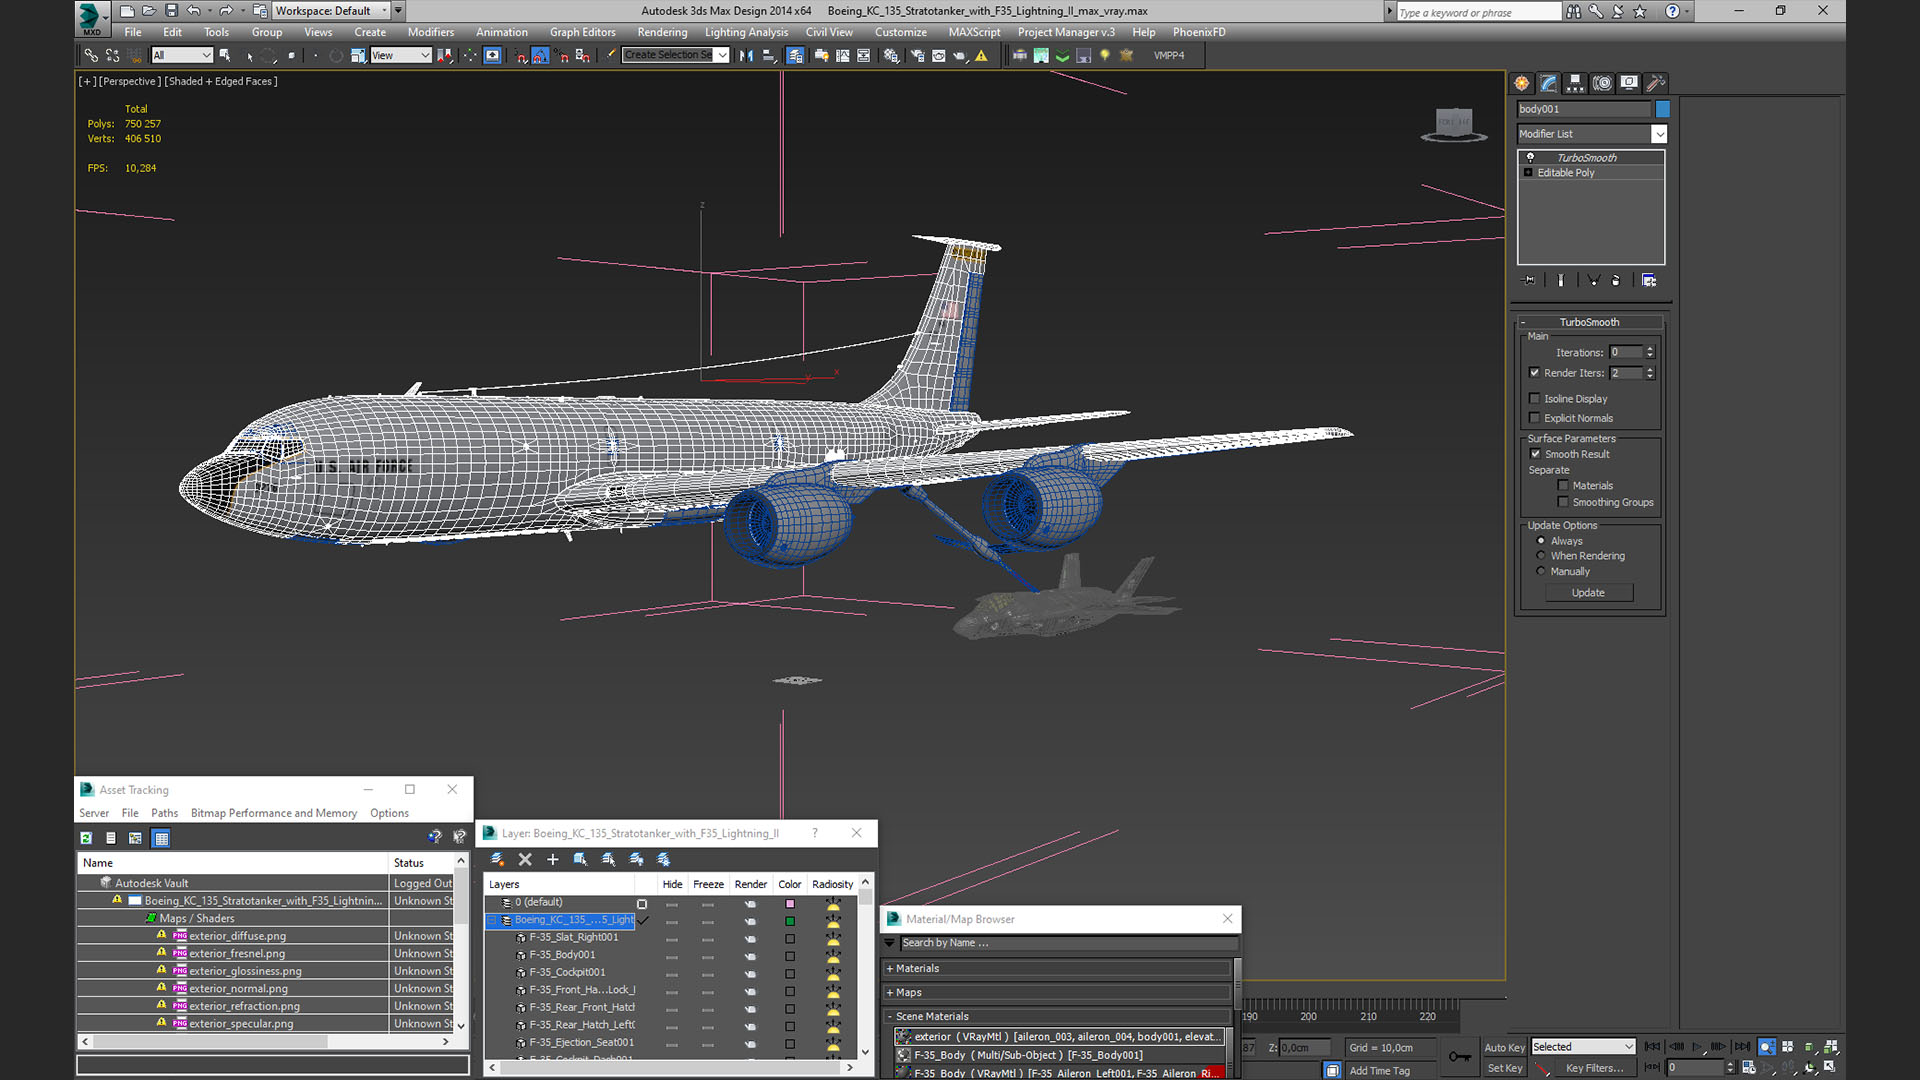Click the Set Keys key icon
Viewport: 1920px width, 1080px height.
coord(1459,1056)
